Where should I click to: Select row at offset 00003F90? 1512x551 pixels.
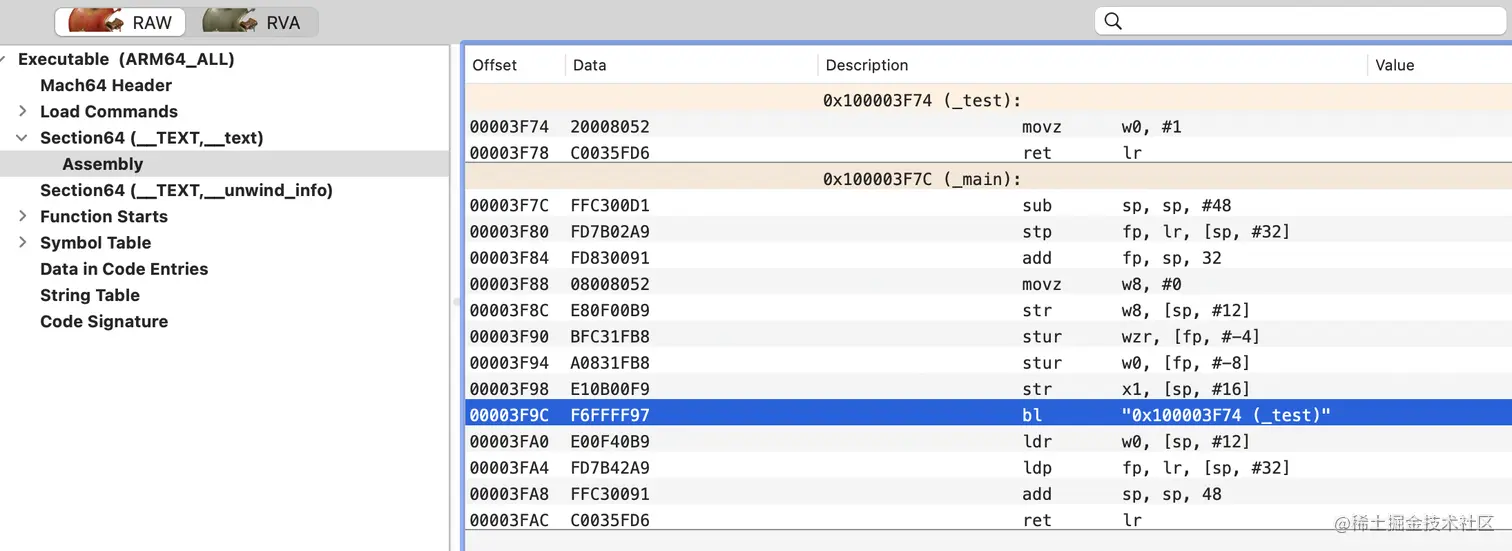[x=988, y=336]
